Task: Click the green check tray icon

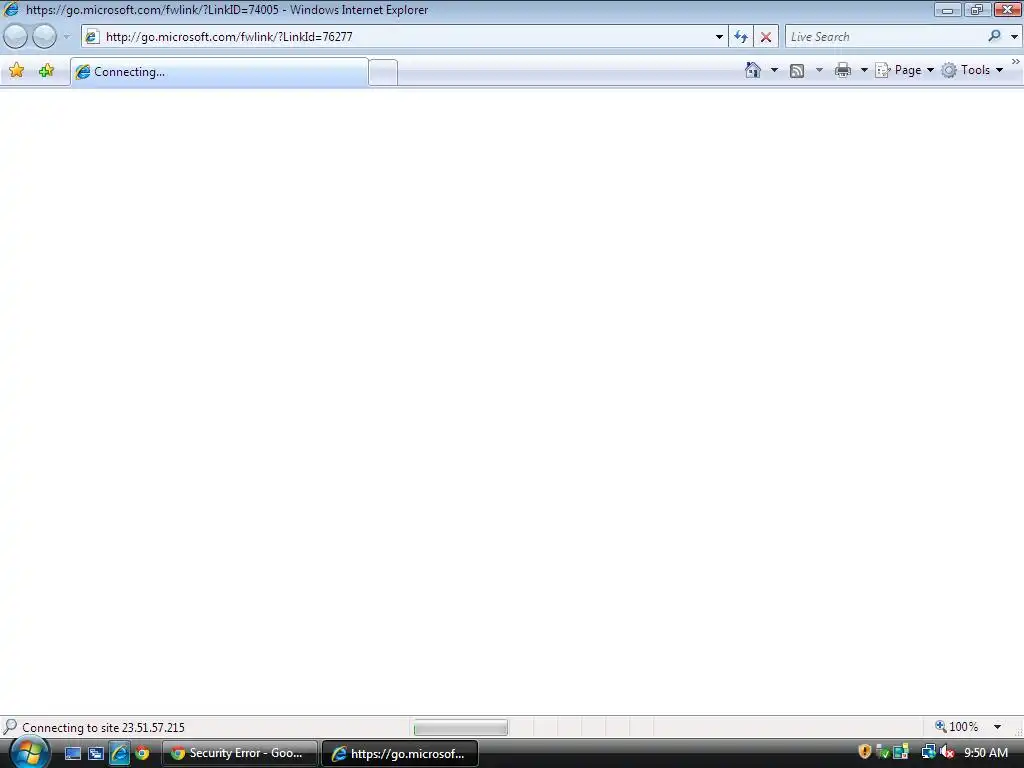Action: (882, 752)
